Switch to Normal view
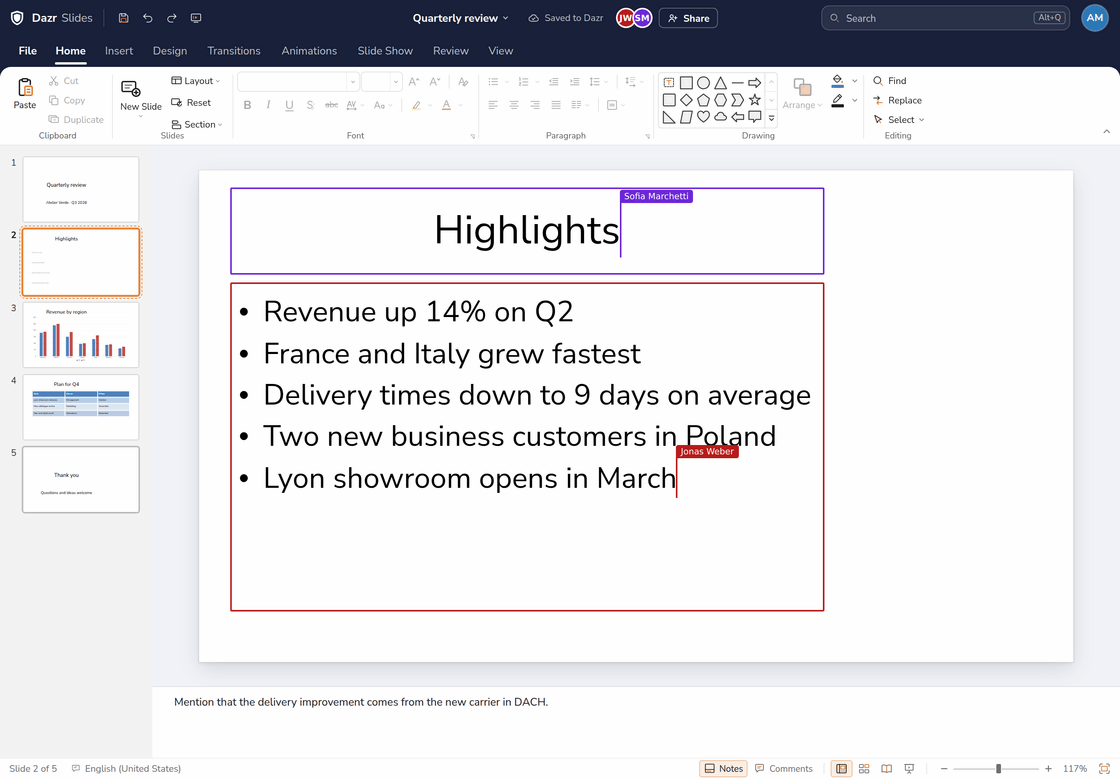 point(841,769)
